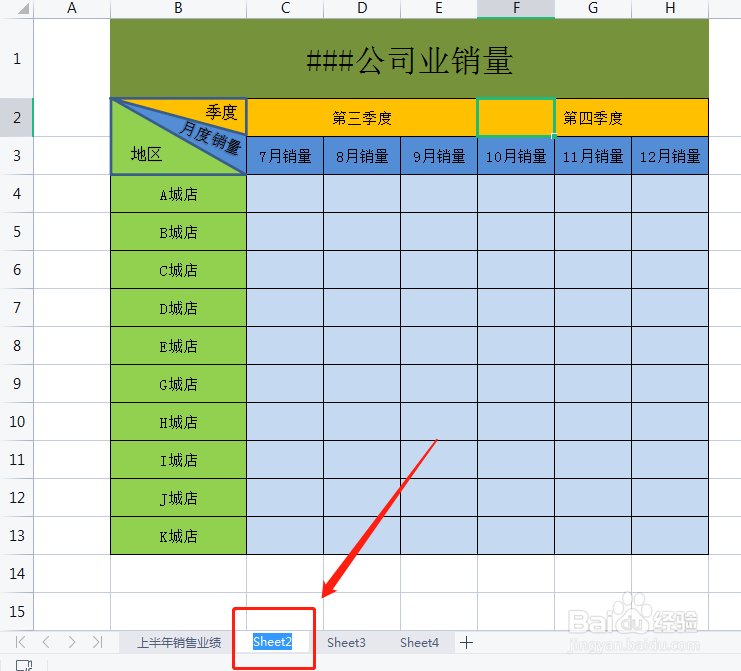Image resolution: width=741 pixels, height=671 pixels.
Task: Select the B城店 cell
Action: 178,232
